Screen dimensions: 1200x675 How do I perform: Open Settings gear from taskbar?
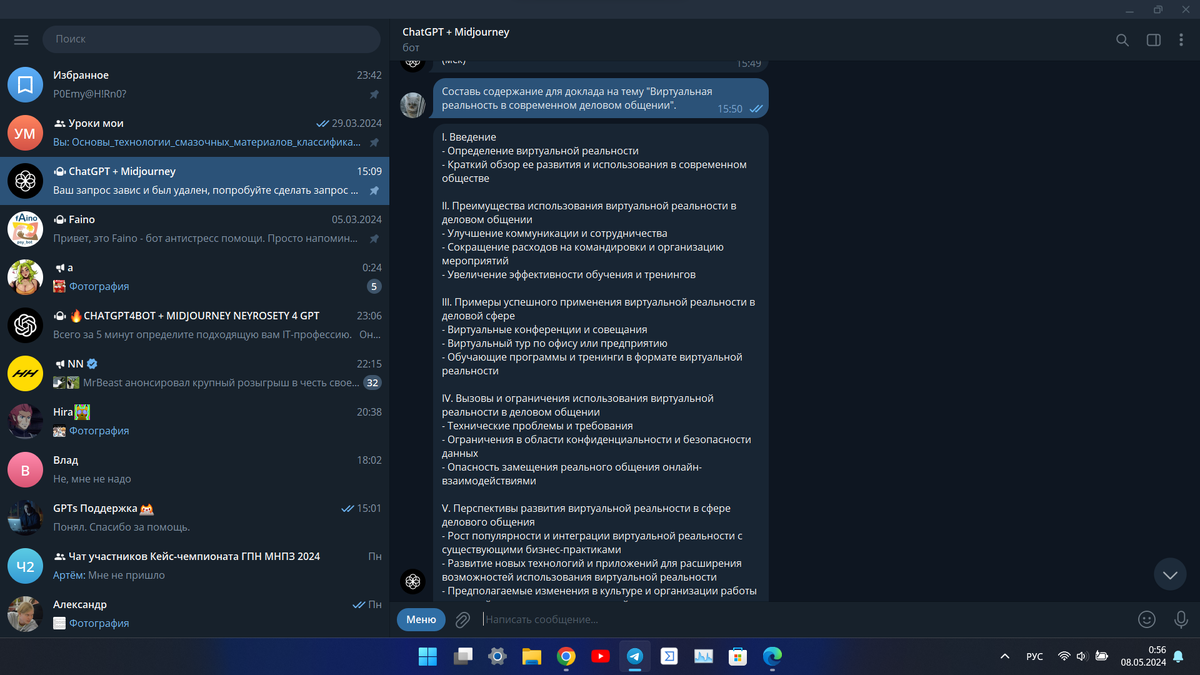[x=497, y=656]
